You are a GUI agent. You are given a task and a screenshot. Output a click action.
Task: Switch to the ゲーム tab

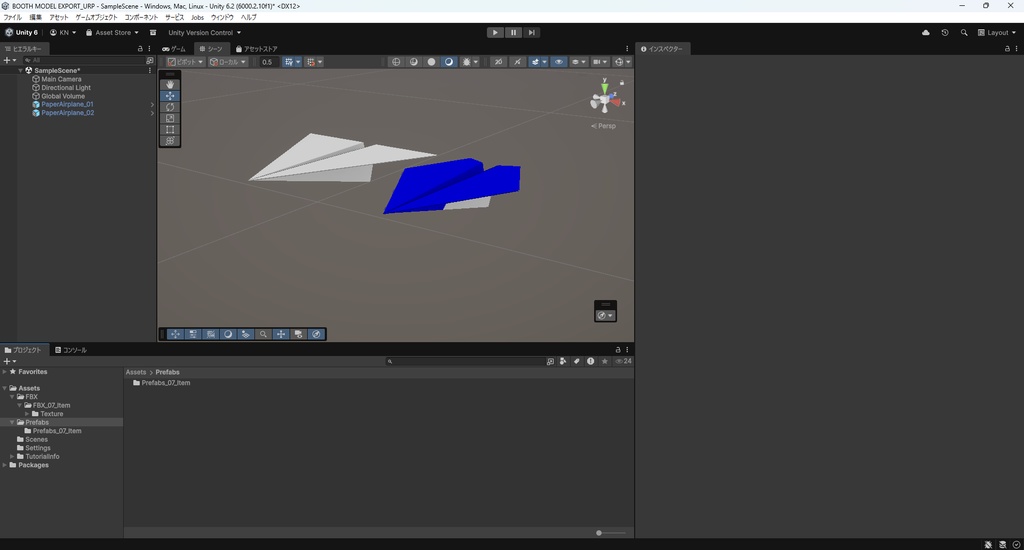174,49
